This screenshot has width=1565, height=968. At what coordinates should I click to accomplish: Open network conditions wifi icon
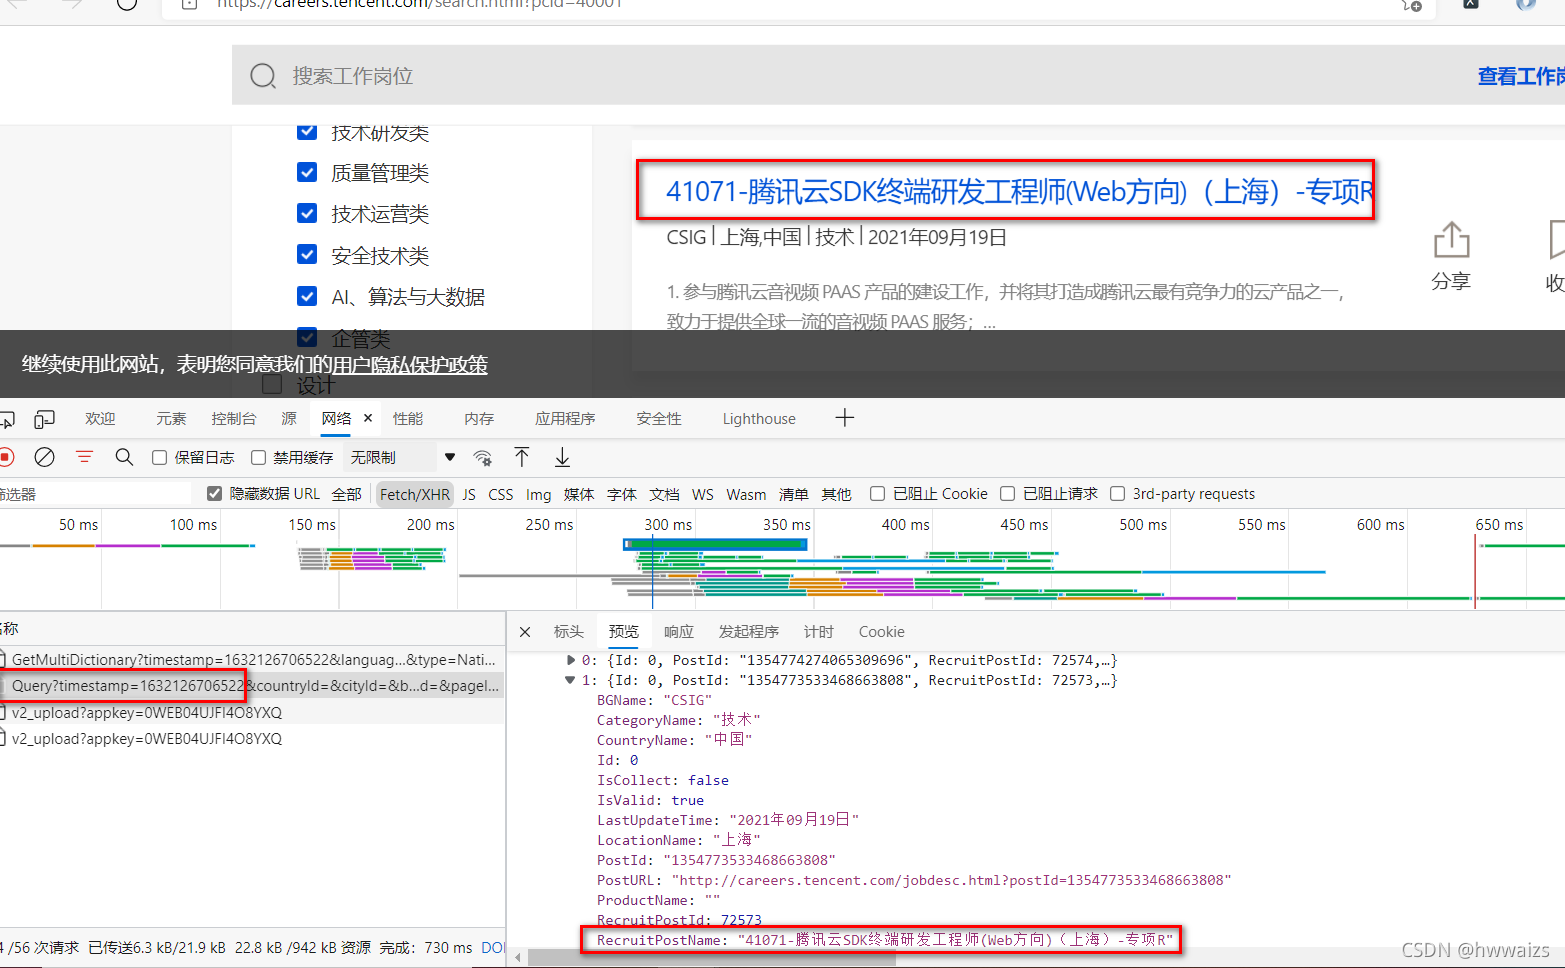[x=482, y=458]
